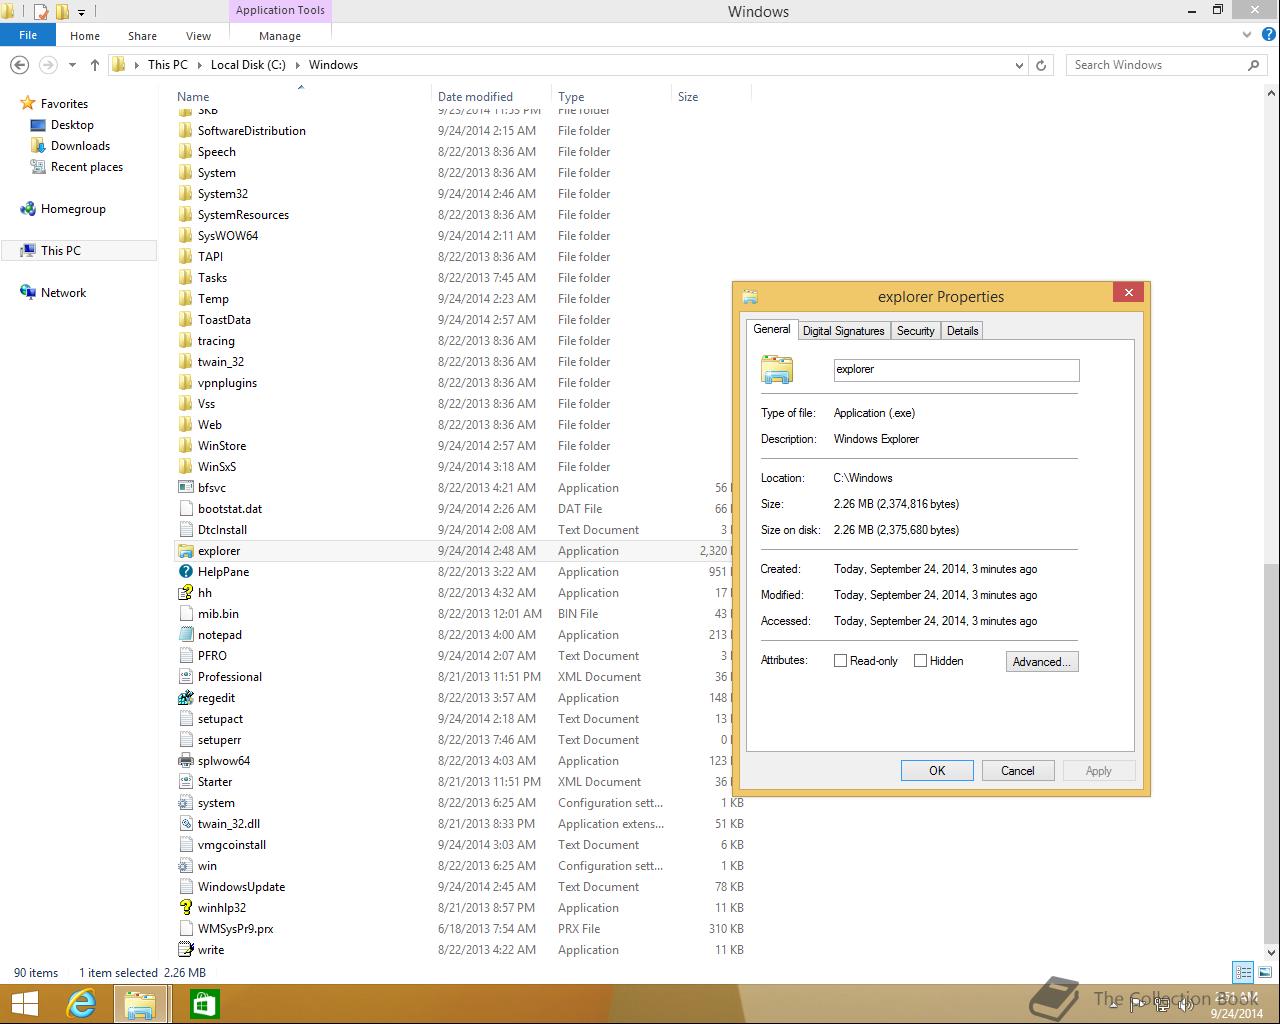The image size is (1280, 1024).
Task: Sort by the Name column header
Action: point(300,97)
